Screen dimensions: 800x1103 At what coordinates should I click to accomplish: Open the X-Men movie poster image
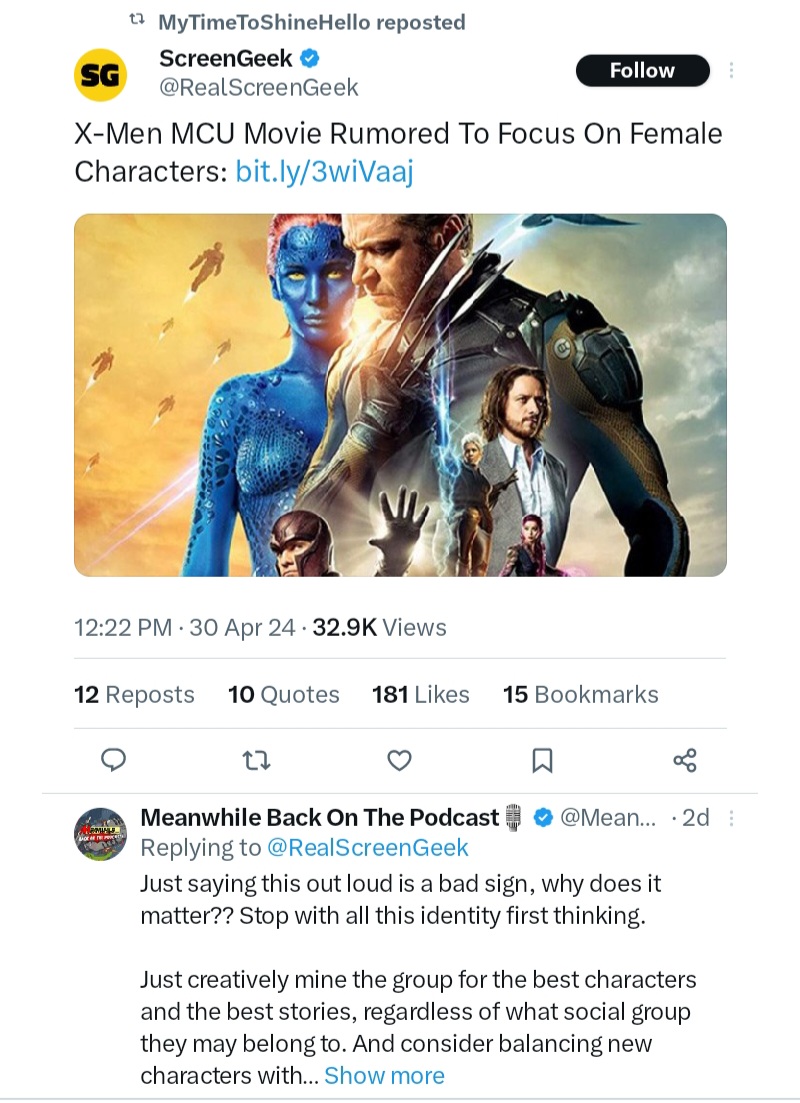pyautogui.click(x=400, y=394)
